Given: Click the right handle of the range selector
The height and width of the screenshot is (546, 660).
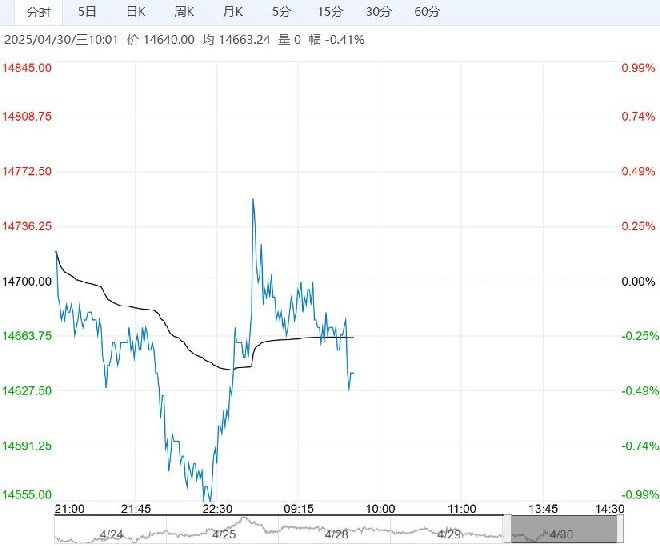Looking at the screenshot, I should [x=620, y=529].
